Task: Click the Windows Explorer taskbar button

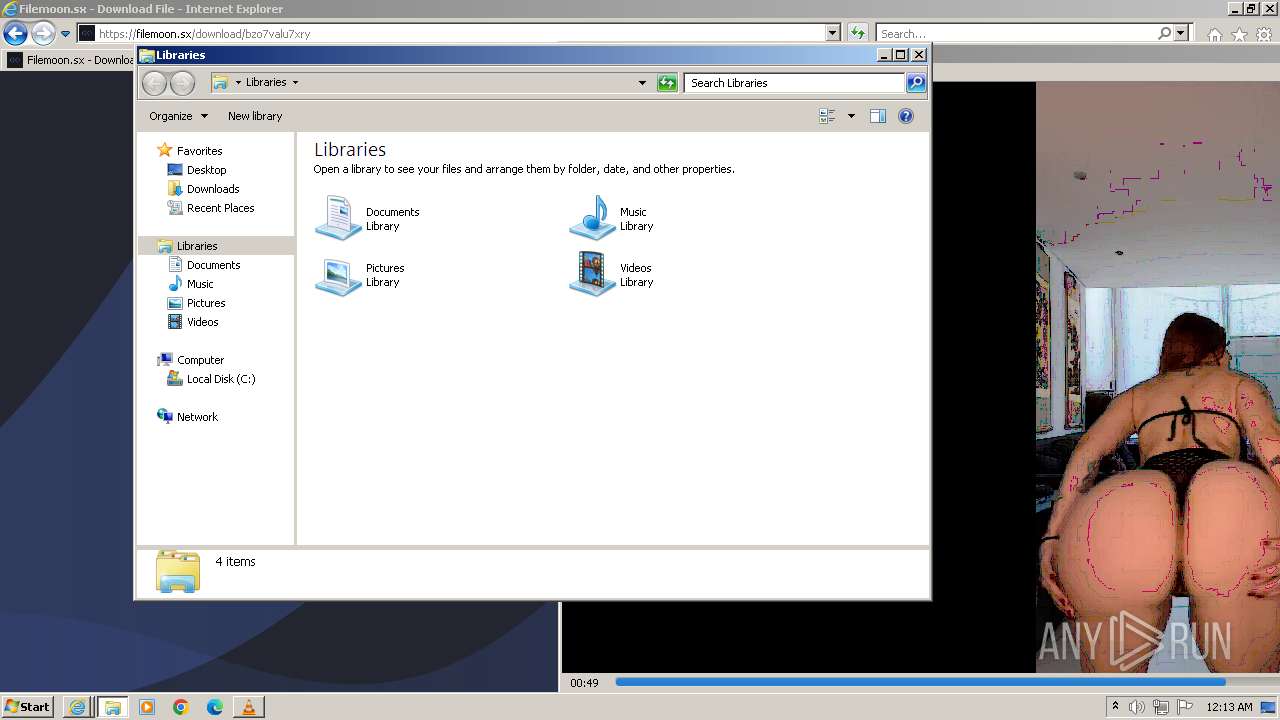Action: (112, 707)
